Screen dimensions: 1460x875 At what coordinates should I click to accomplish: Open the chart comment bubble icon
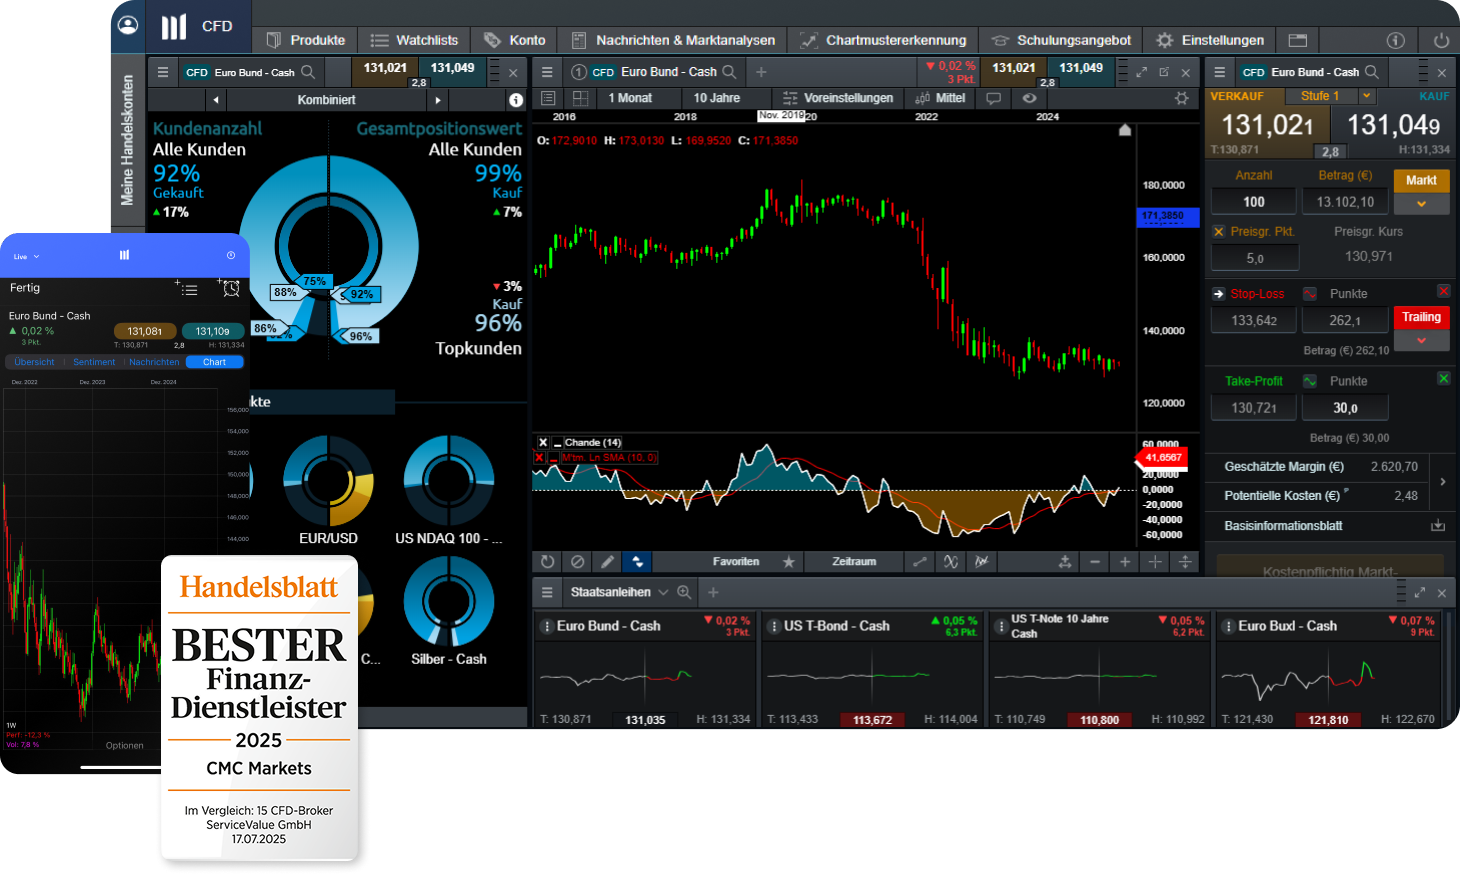coord(993,98)
